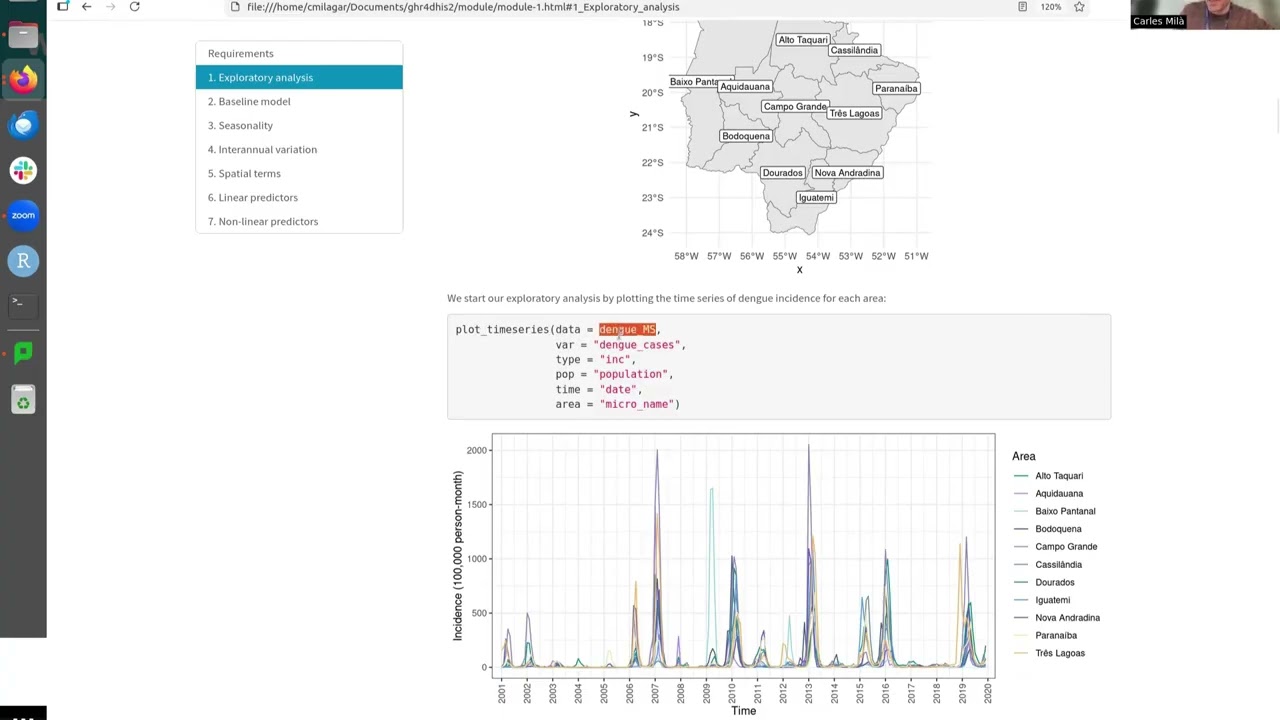Click the Campo Grande label on the map

pos(795,107)
